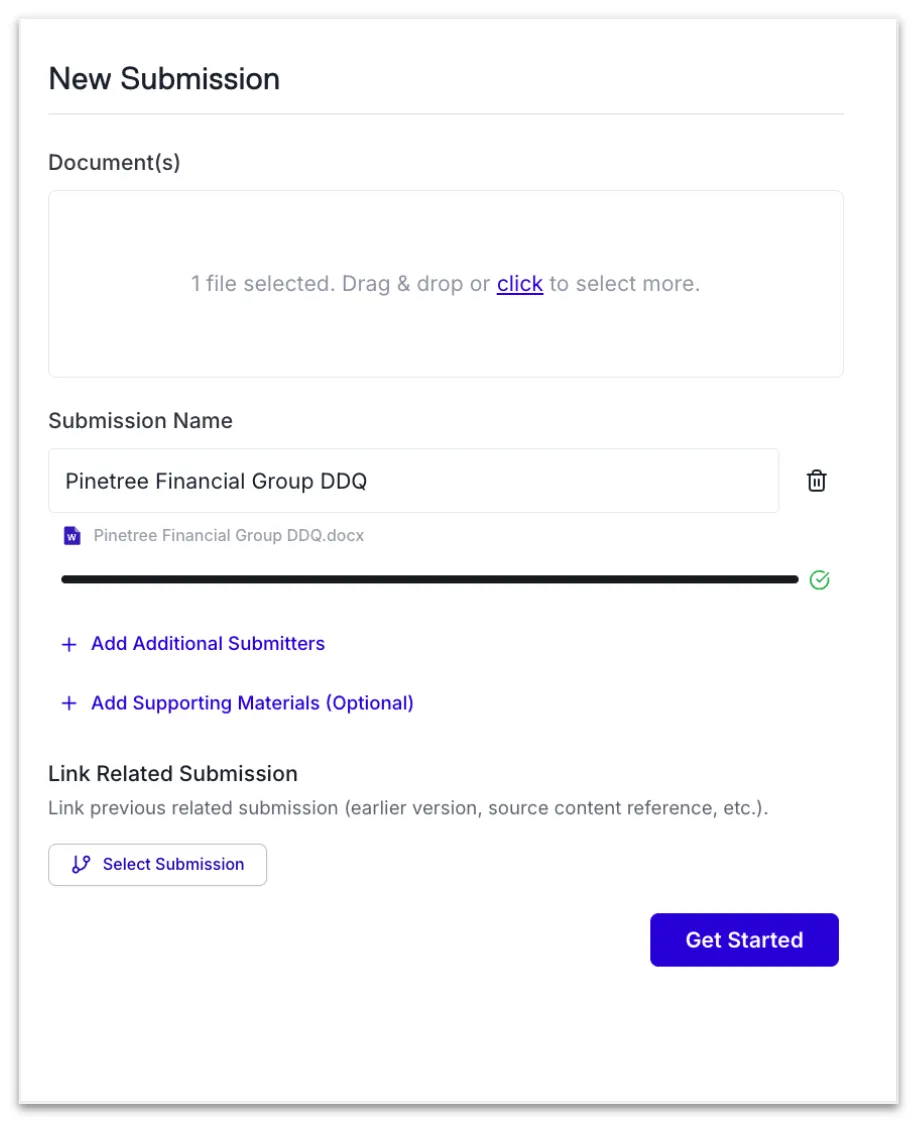Focus the Submission Name input field

pyautogui.click(x=414, y=481)
